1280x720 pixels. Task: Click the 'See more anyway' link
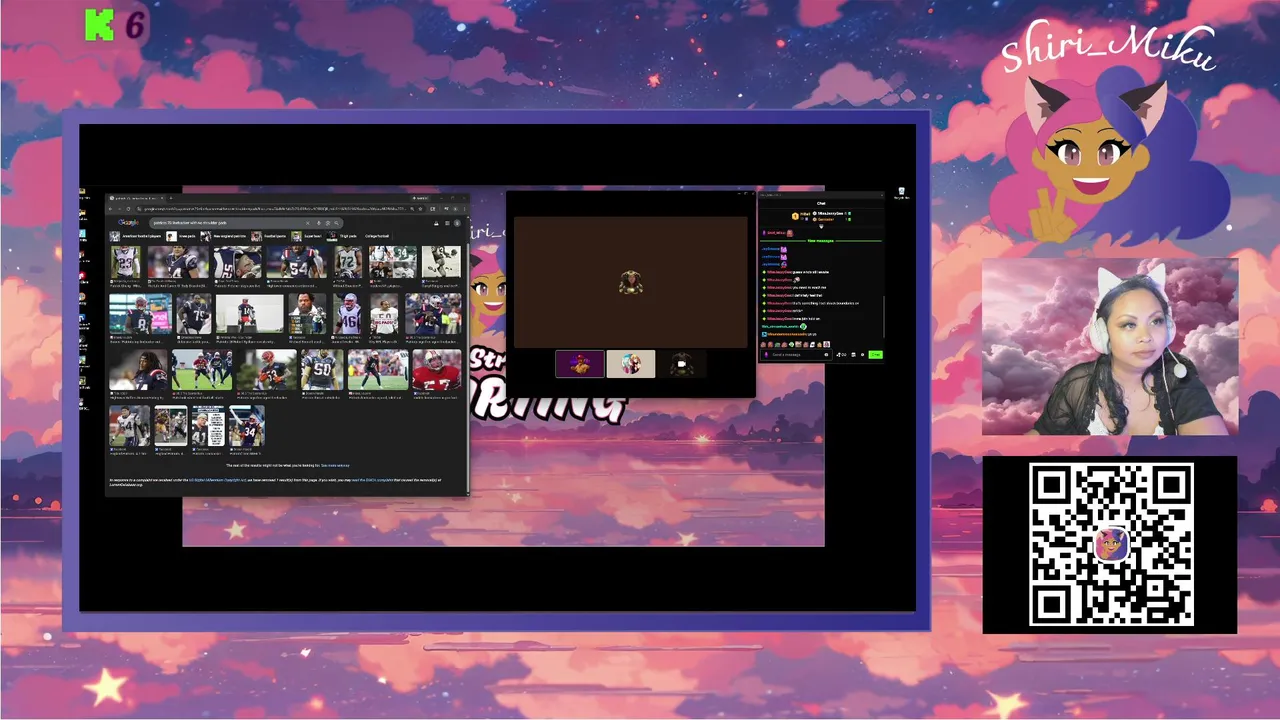(x=335, y=466)
